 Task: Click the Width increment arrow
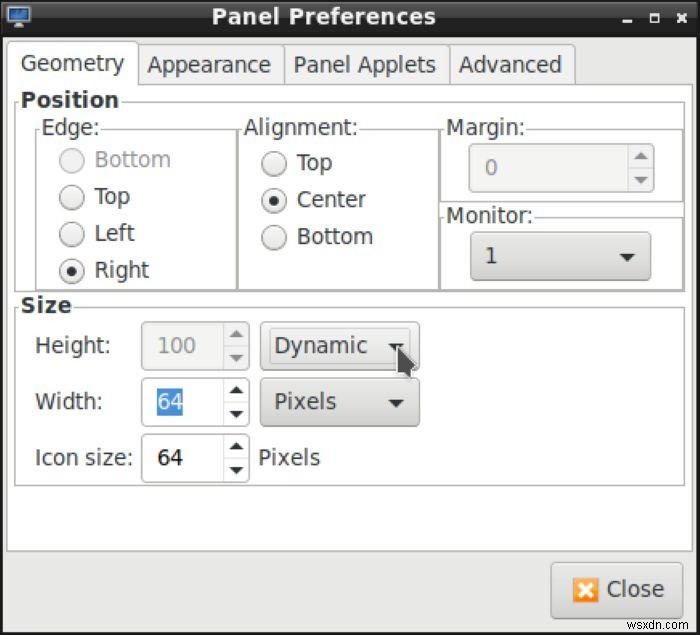click(236, 391)
